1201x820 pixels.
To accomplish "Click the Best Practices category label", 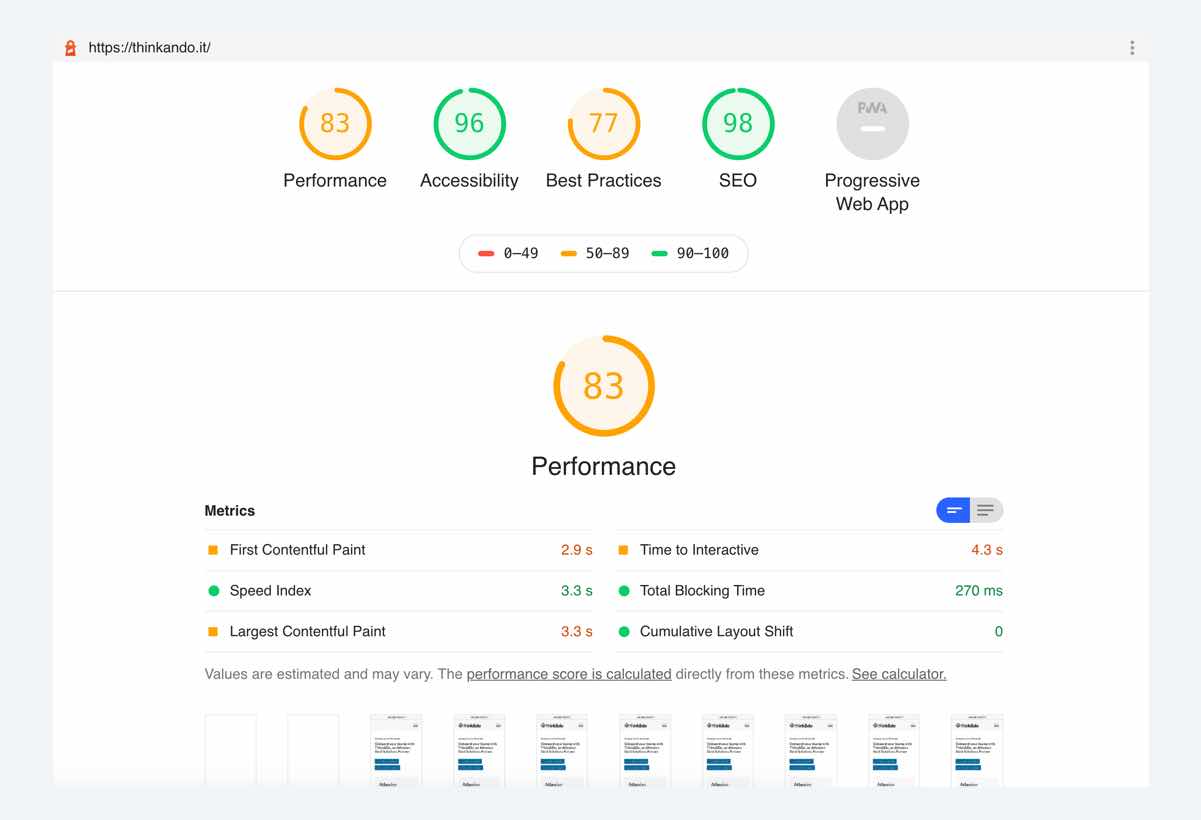I will tap(603, 181).
